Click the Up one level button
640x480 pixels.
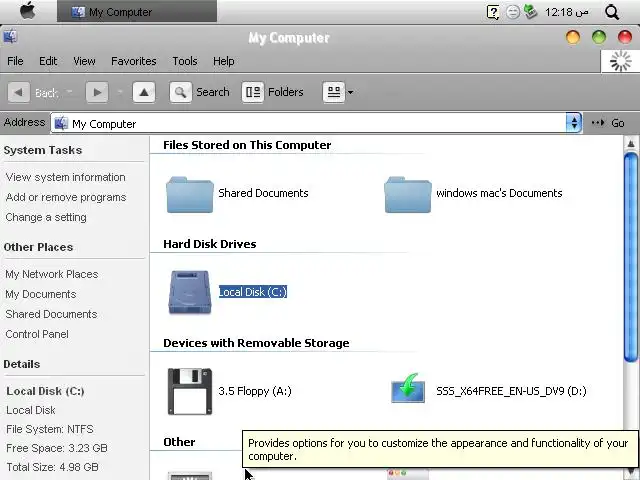coord(144,92)
